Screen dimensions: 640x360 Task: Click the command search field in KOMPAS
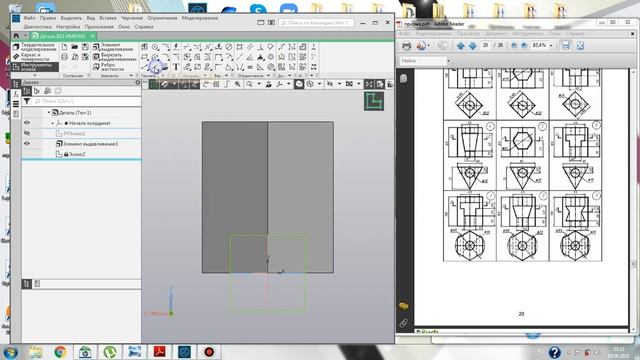316,23
